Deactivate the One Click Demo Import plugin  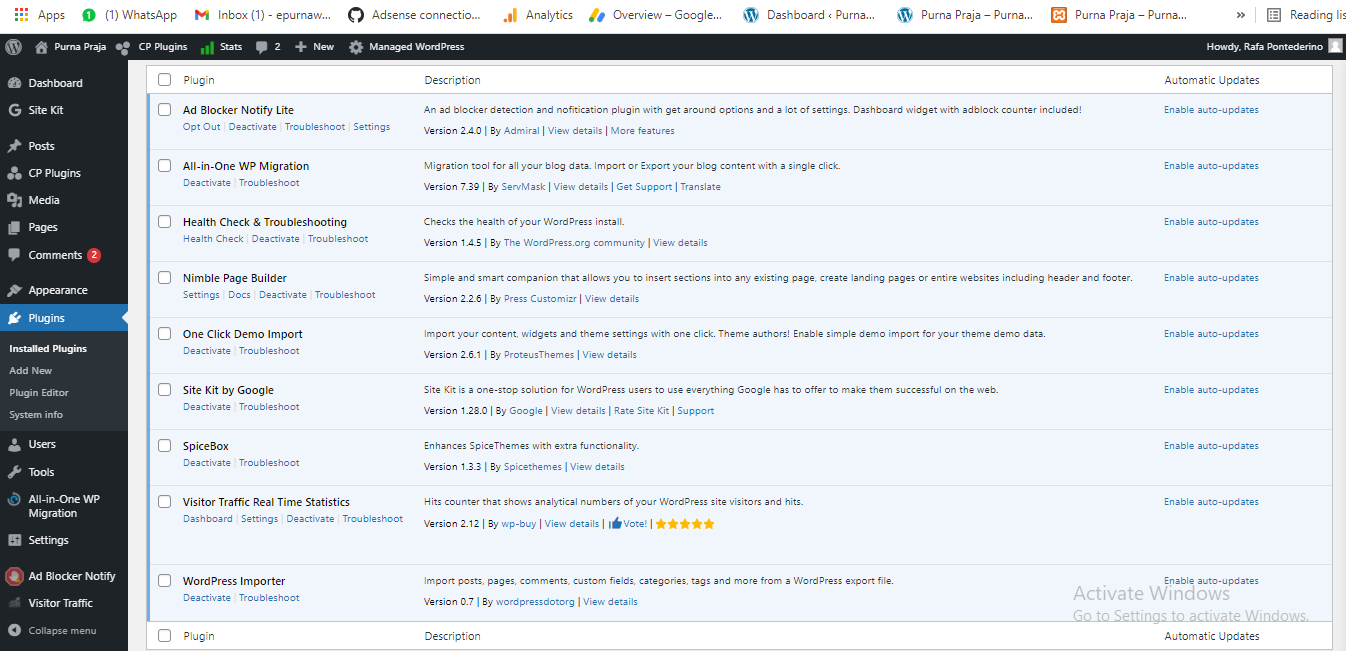[207, 351]
